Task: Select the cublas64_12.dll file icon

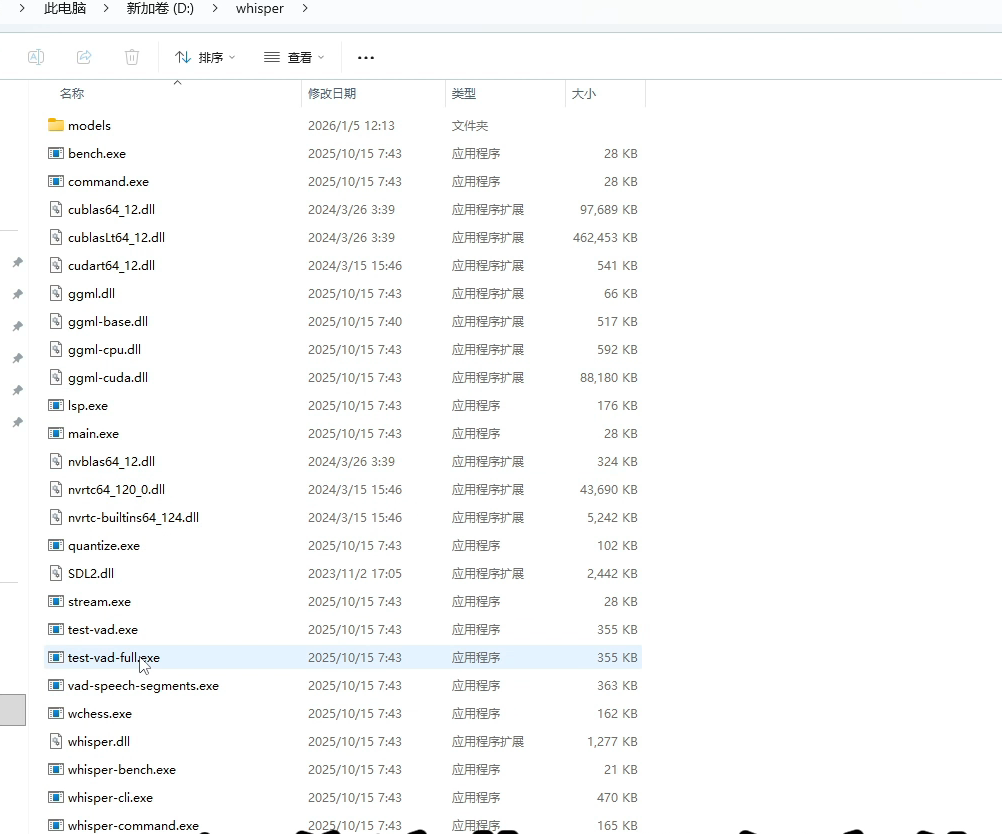Action: click(56, 209)
